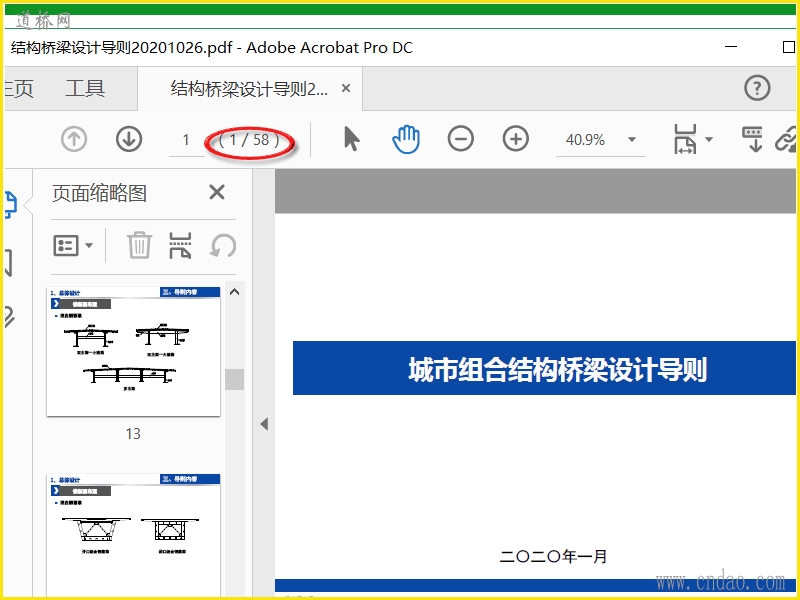Activate the hand pan tool
Image resolution: width=800 pixels, height=600 pixels.
tap(406, 139)
